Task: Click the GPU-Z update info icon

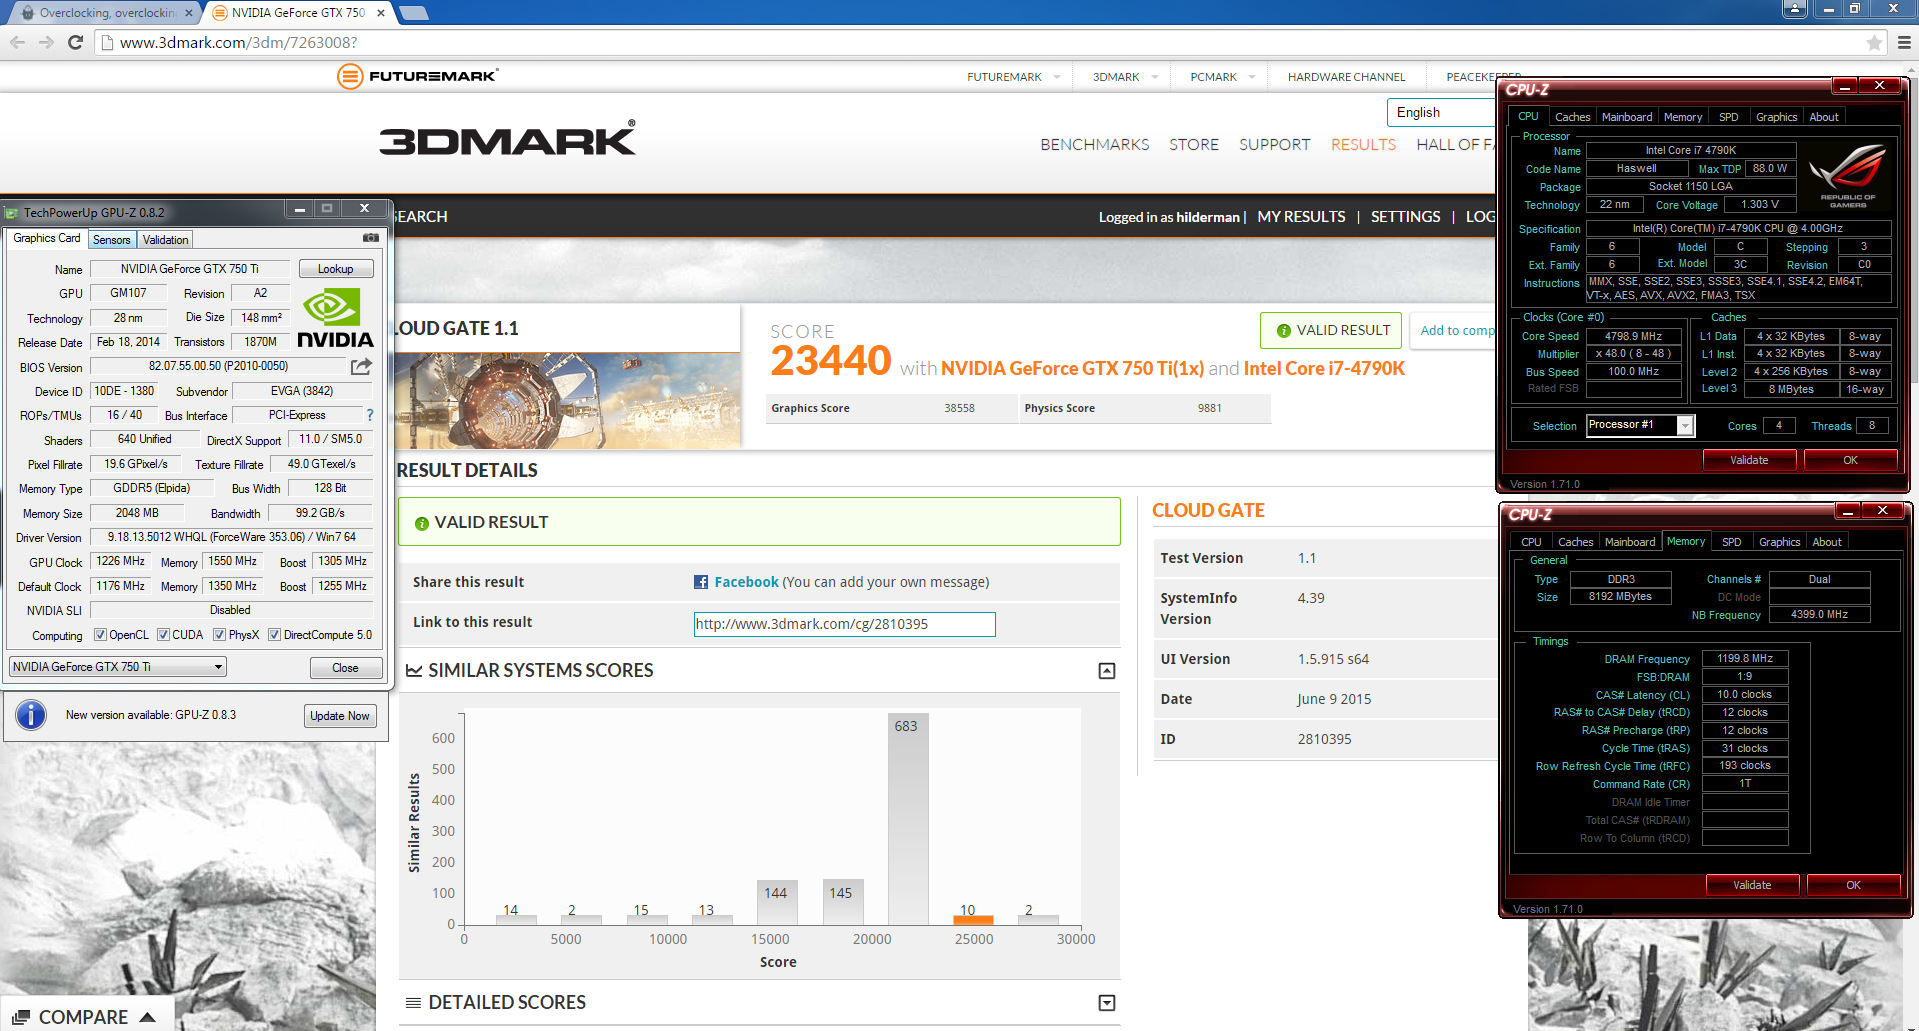Action: 31,715
